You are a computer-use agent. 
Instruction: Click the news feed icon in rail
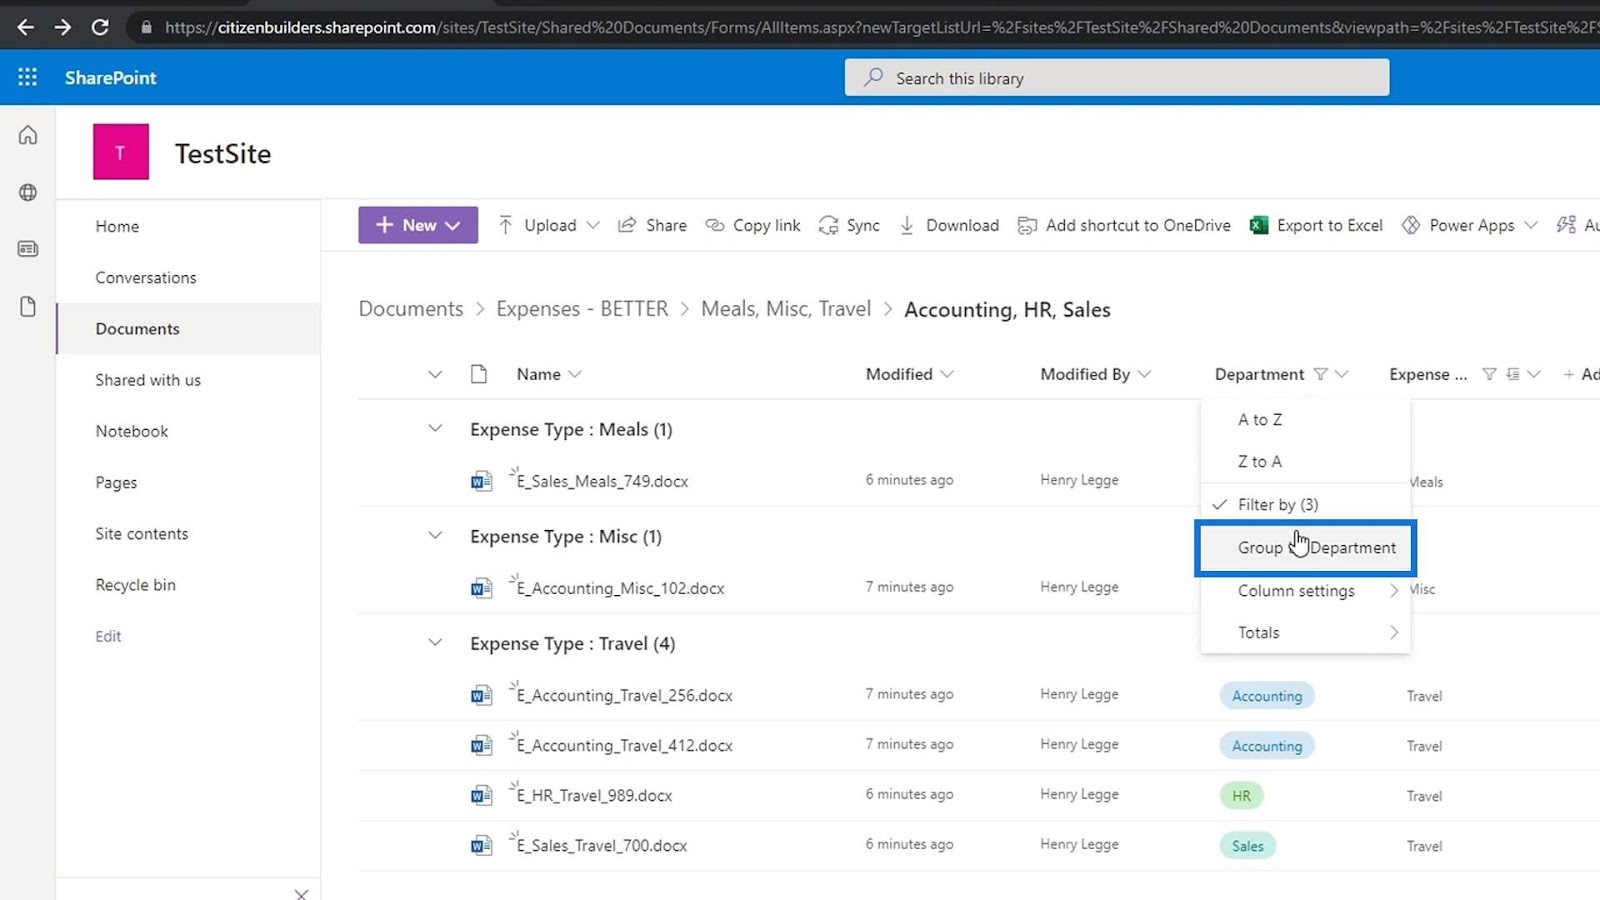point(28,249)
